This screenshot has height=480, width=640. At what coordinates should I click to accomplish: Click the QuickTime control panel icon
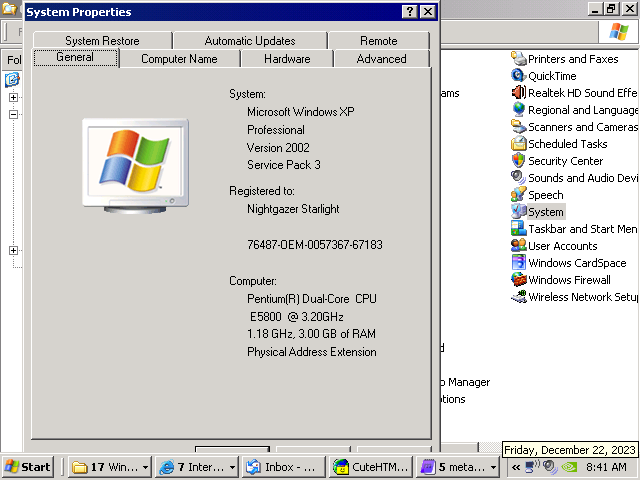pos(519,76)
